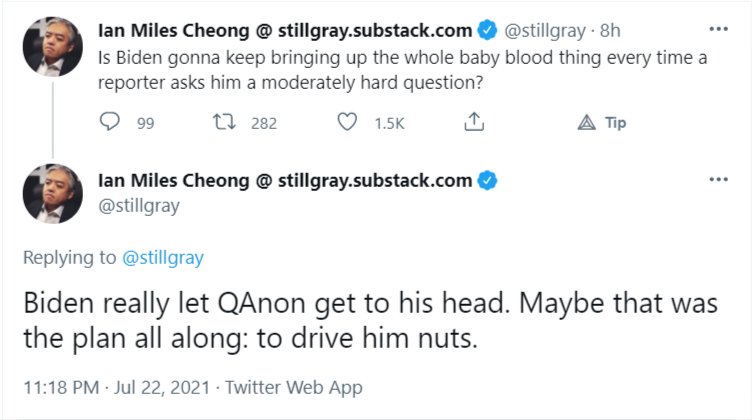Click the verified badge on second tweet
Image resolution: width=752 pixels, height=420 pixels.
coord(488,181)
